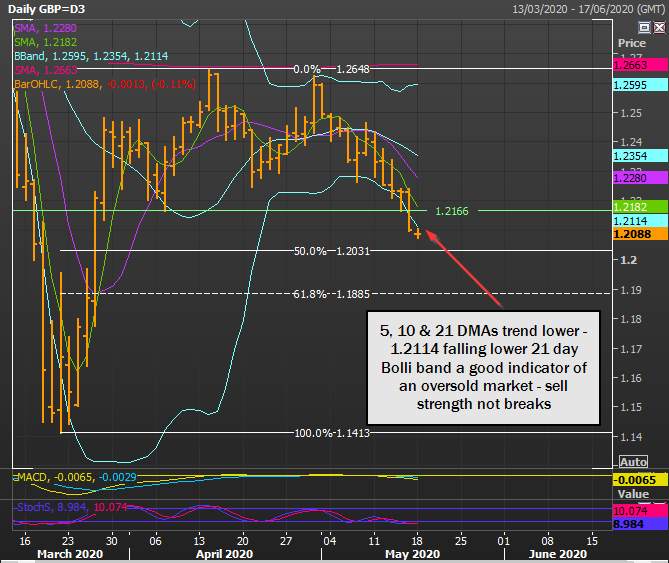Screen dimensions: 669x563
Task: Select the green SMA 1.2182 legend entry
Action: click(45, 42)
